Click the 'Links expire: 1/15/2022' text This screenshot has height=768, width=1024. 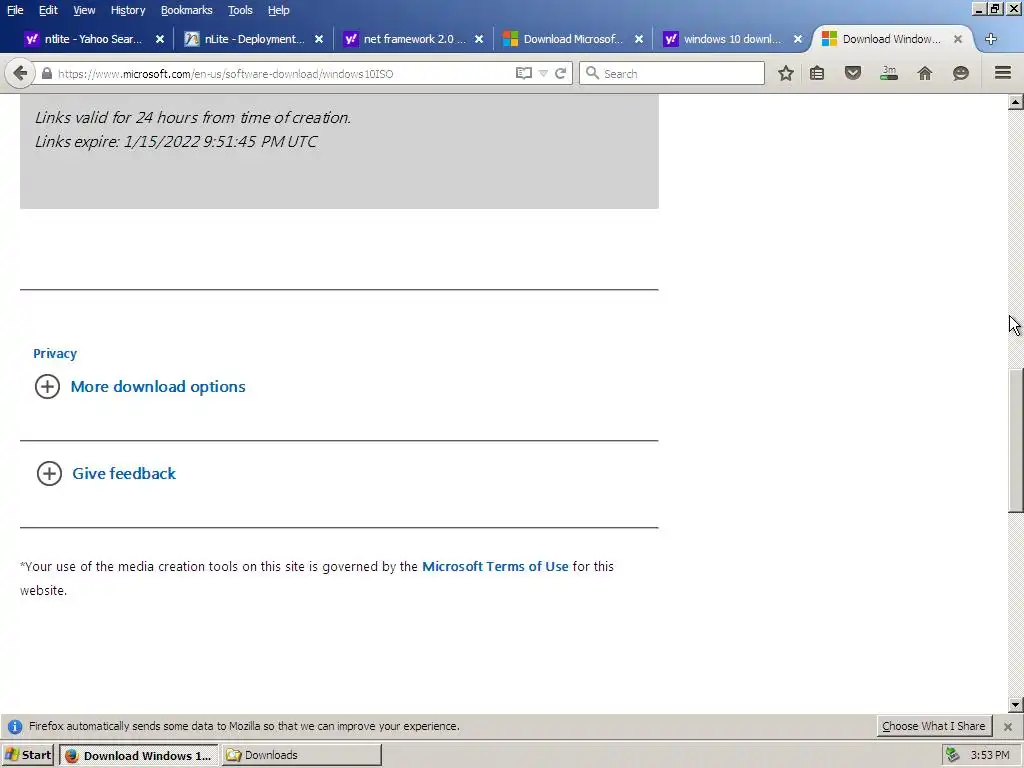click(176, 142)
